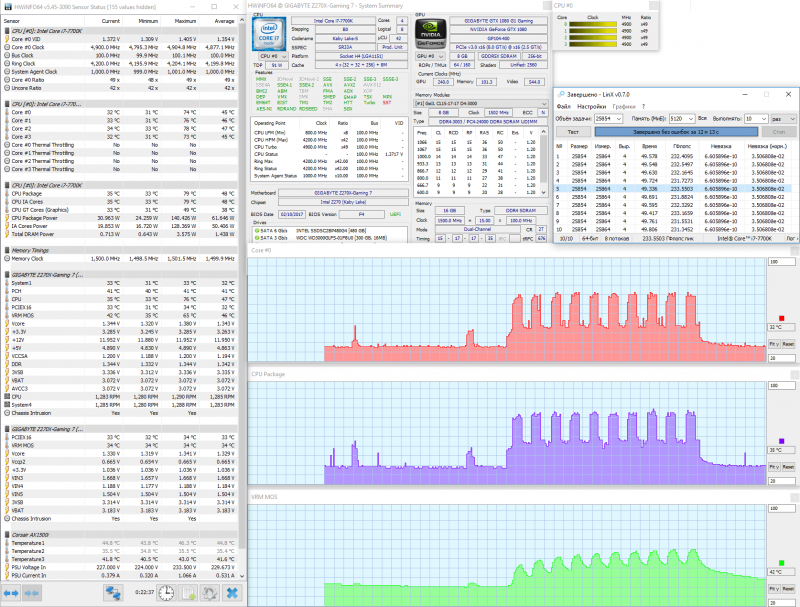Click the Гфлопс column header in LinX
This screenshot has width=800, height=607.
click(x=682, y=146)
